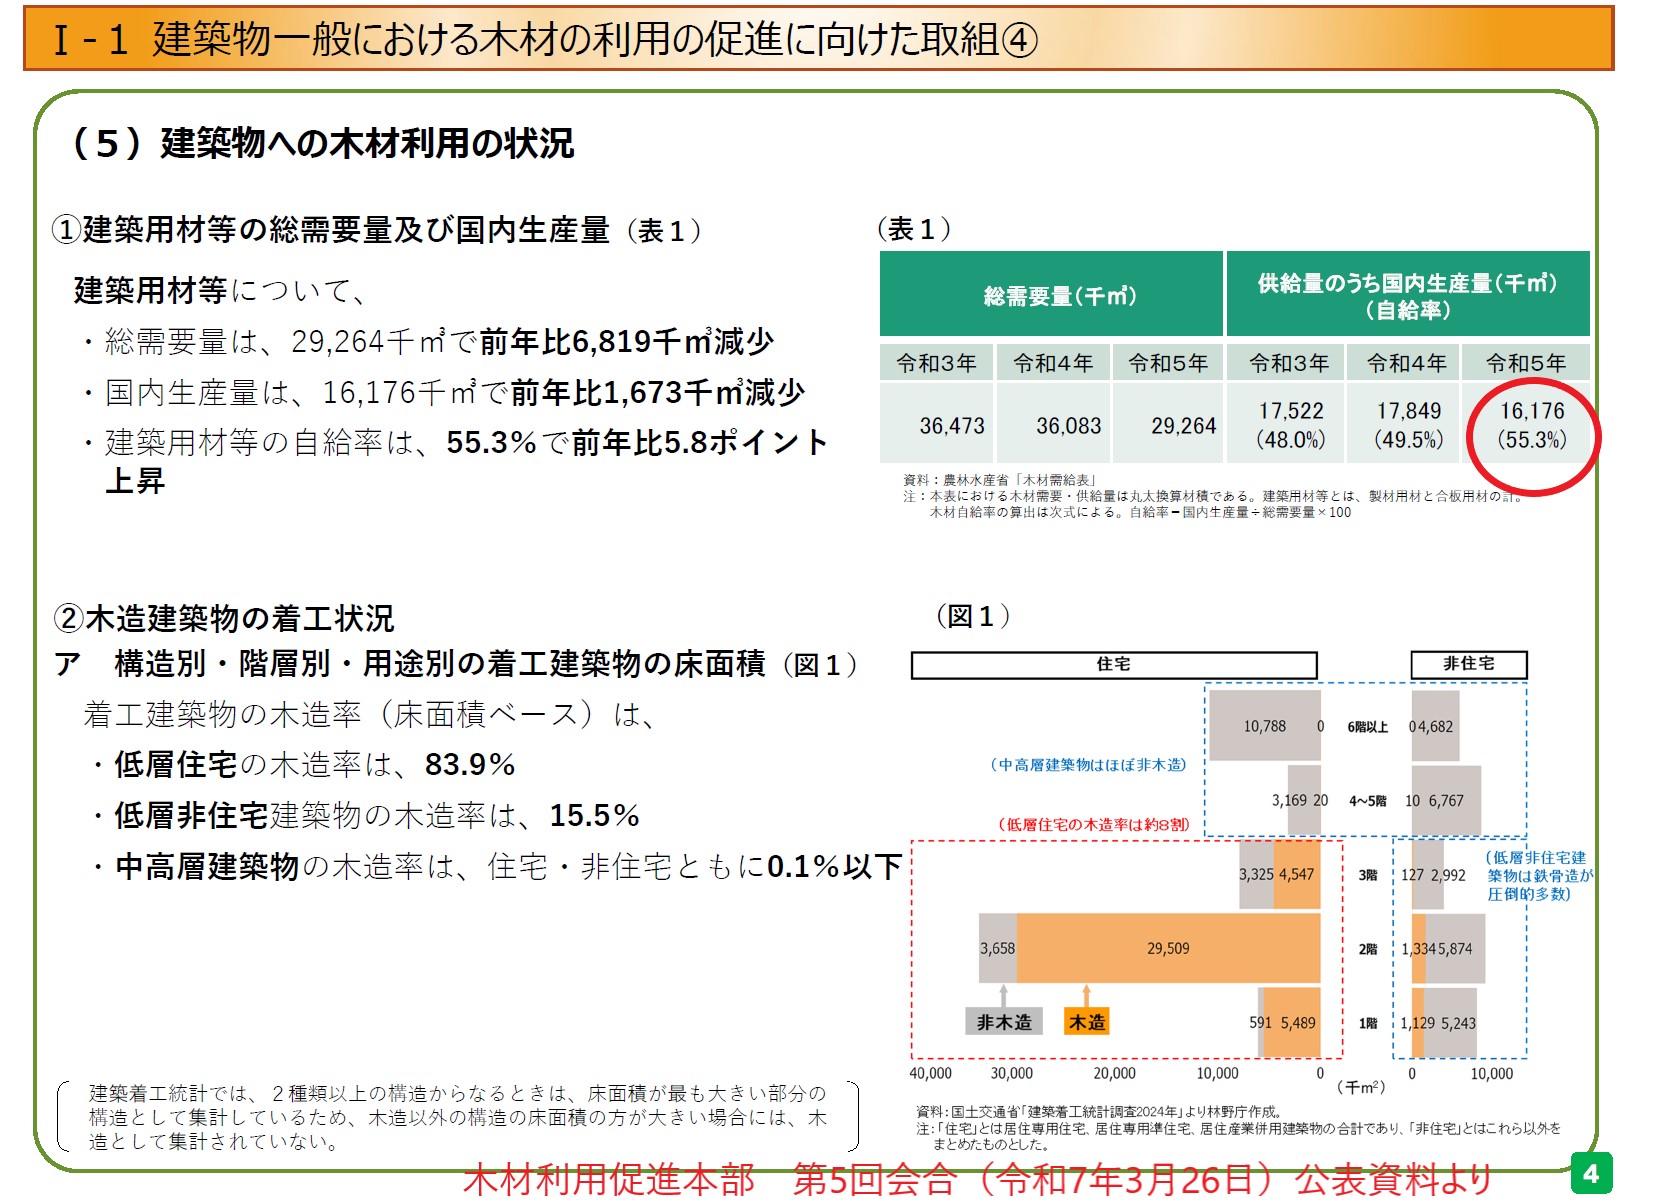
Task: Click 令和4年 column under 総需要量 header
Action: (x=1052, y=362)
